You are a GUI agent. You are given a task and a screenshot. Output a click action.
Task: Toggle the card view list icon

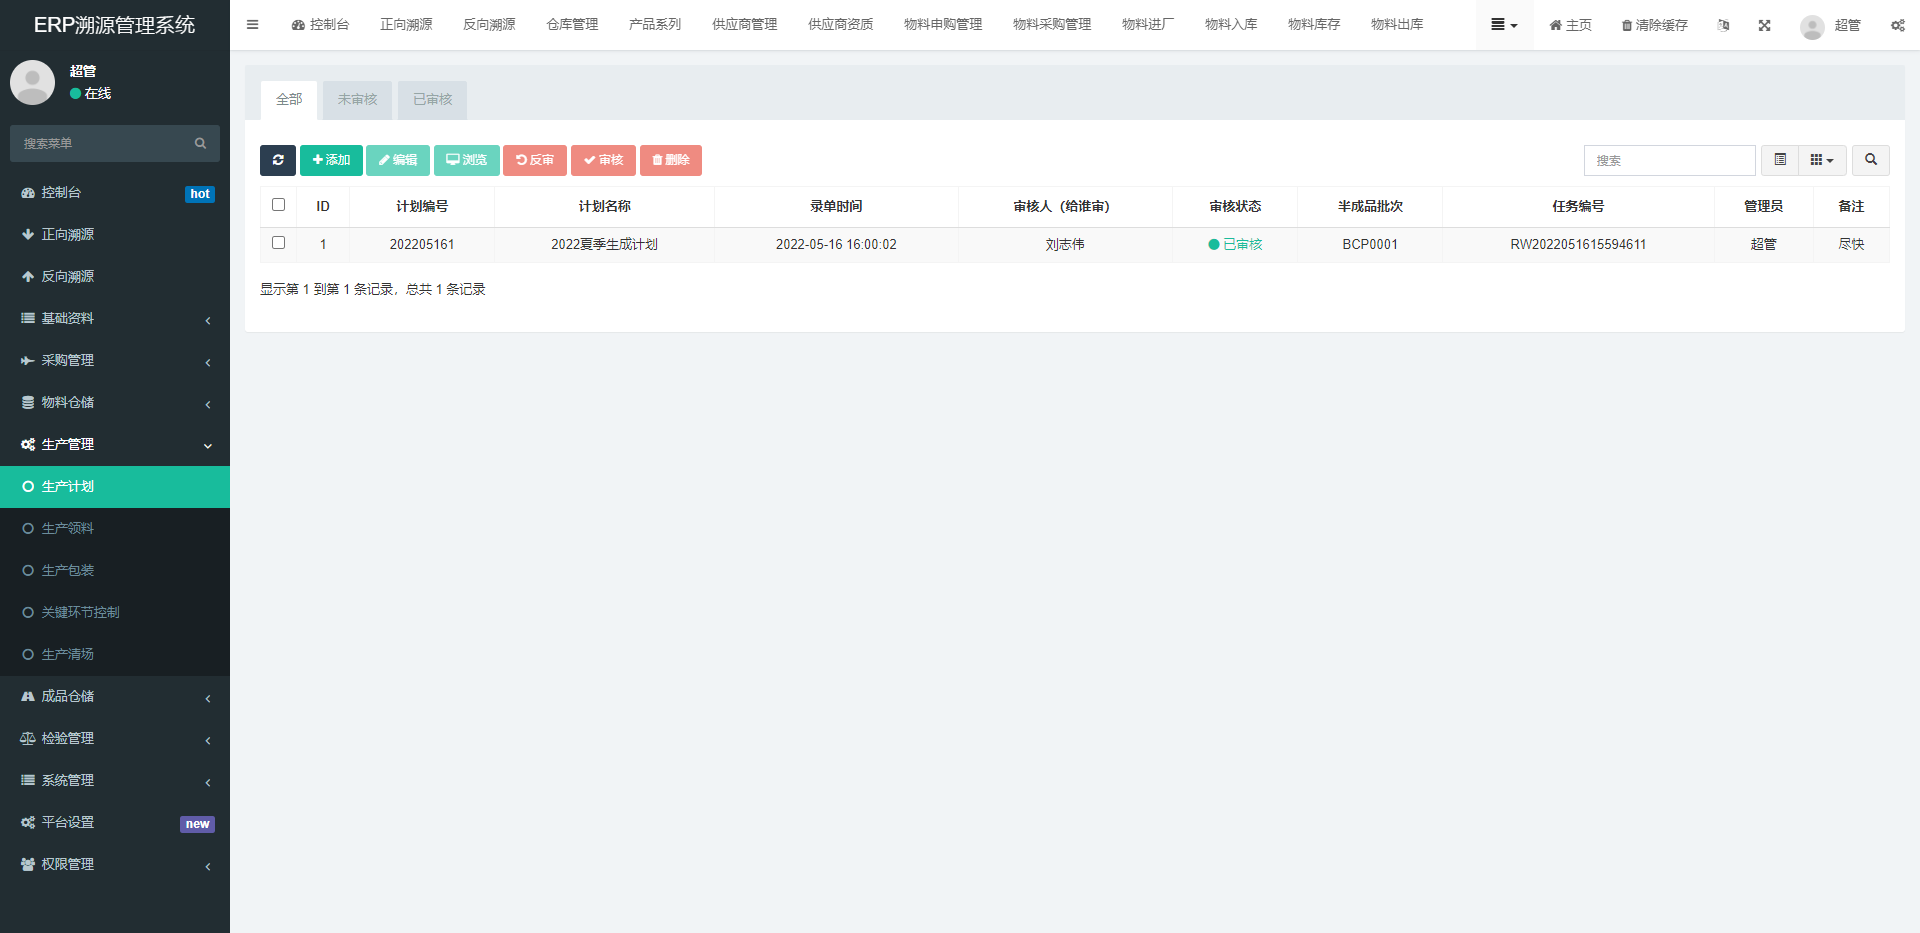tap(1780, 160)
